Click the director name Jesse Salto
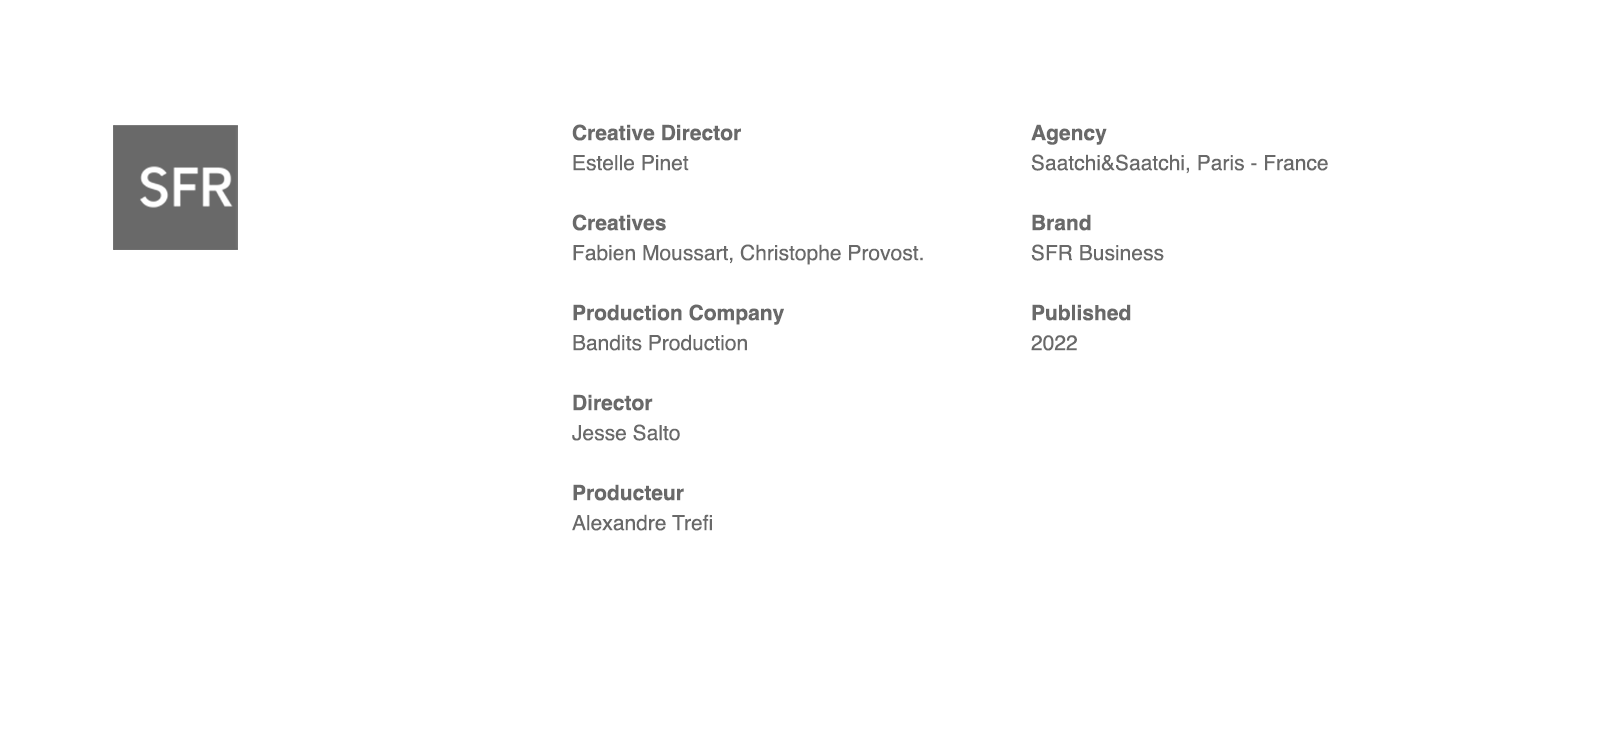This screenshot has height=750, width=1600. (x=626, y=433)
